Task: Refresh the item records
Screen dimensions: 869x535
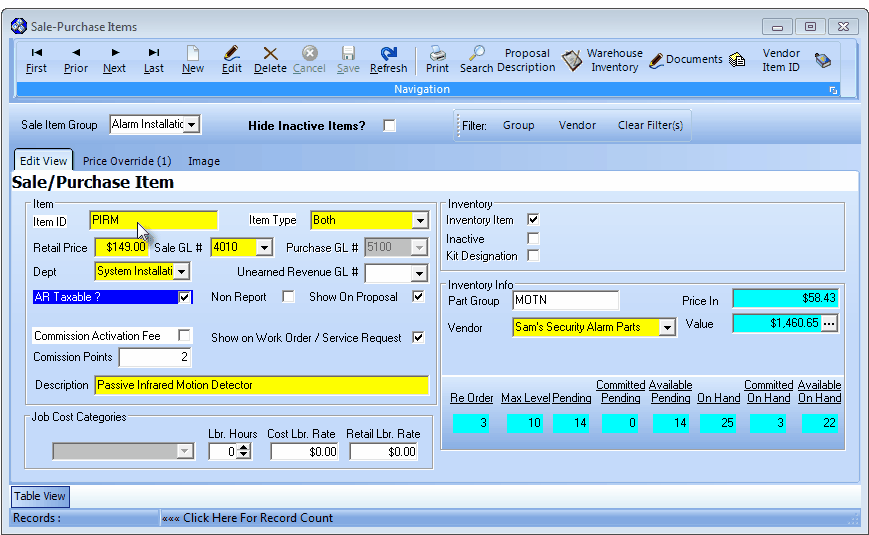Action: click(389, 60)
